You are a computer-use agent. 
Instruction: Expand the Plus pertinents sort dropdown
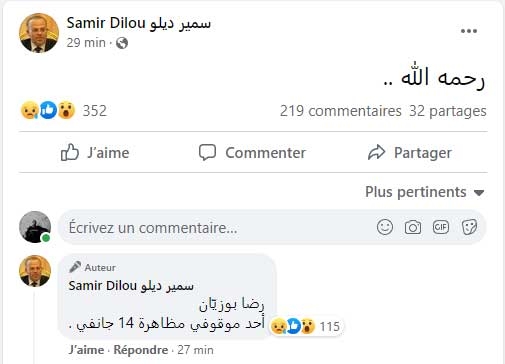tap(425, 192)
